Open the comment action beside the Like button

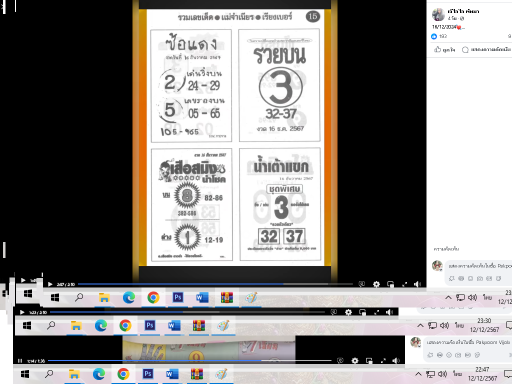pyautogui.click(x=487, y=50)
